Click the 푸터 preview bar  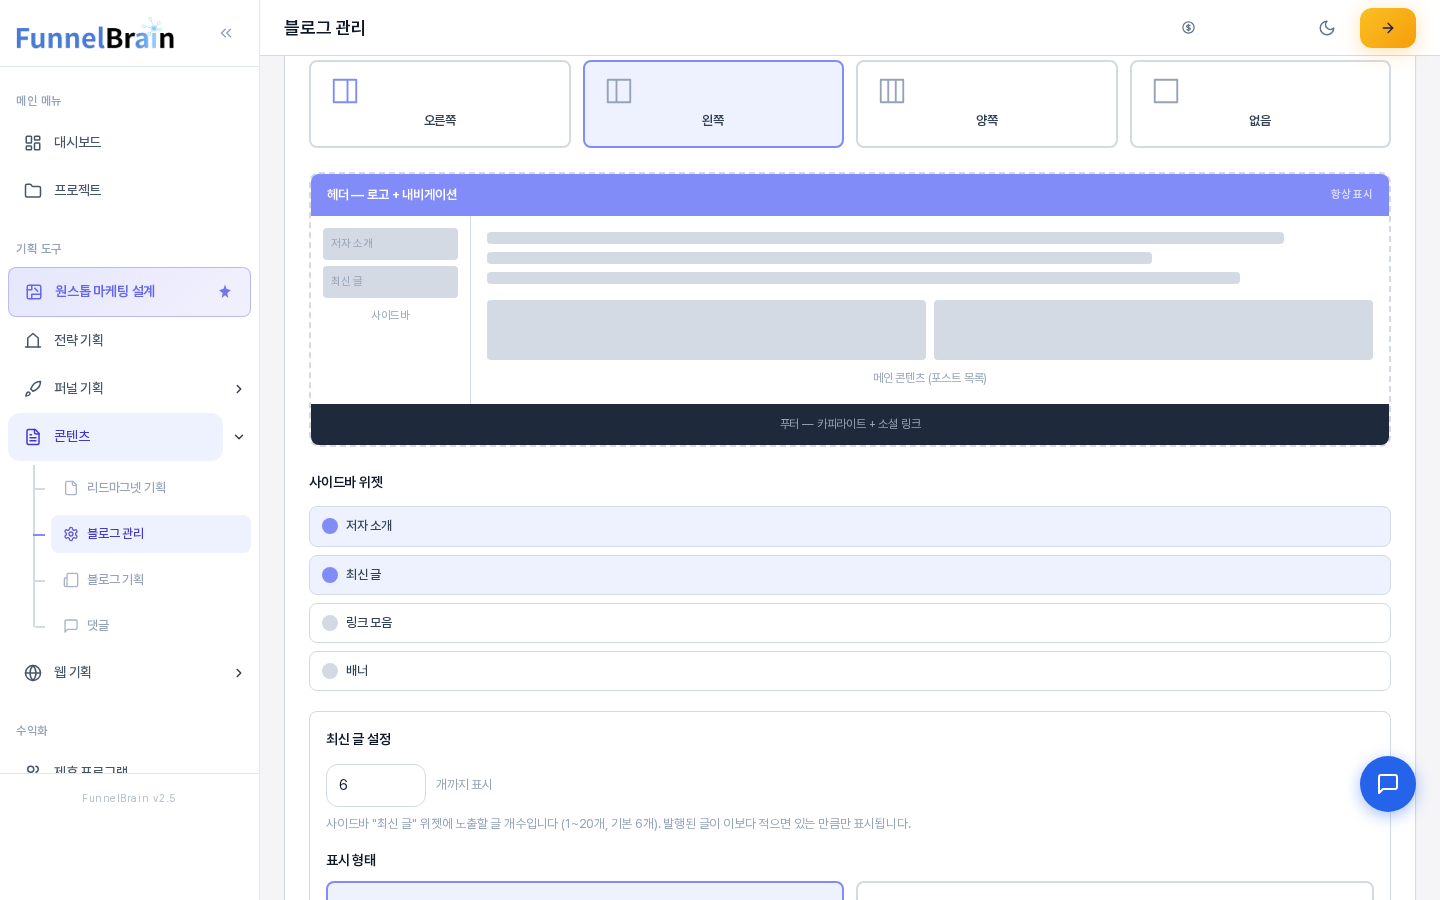click(850, 424)
